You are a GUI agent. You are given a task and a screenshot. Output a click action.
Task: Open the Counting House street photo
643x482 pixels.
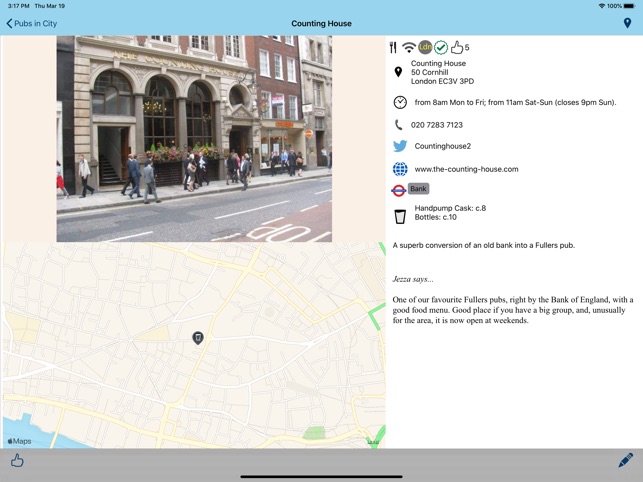pos(194,139)
